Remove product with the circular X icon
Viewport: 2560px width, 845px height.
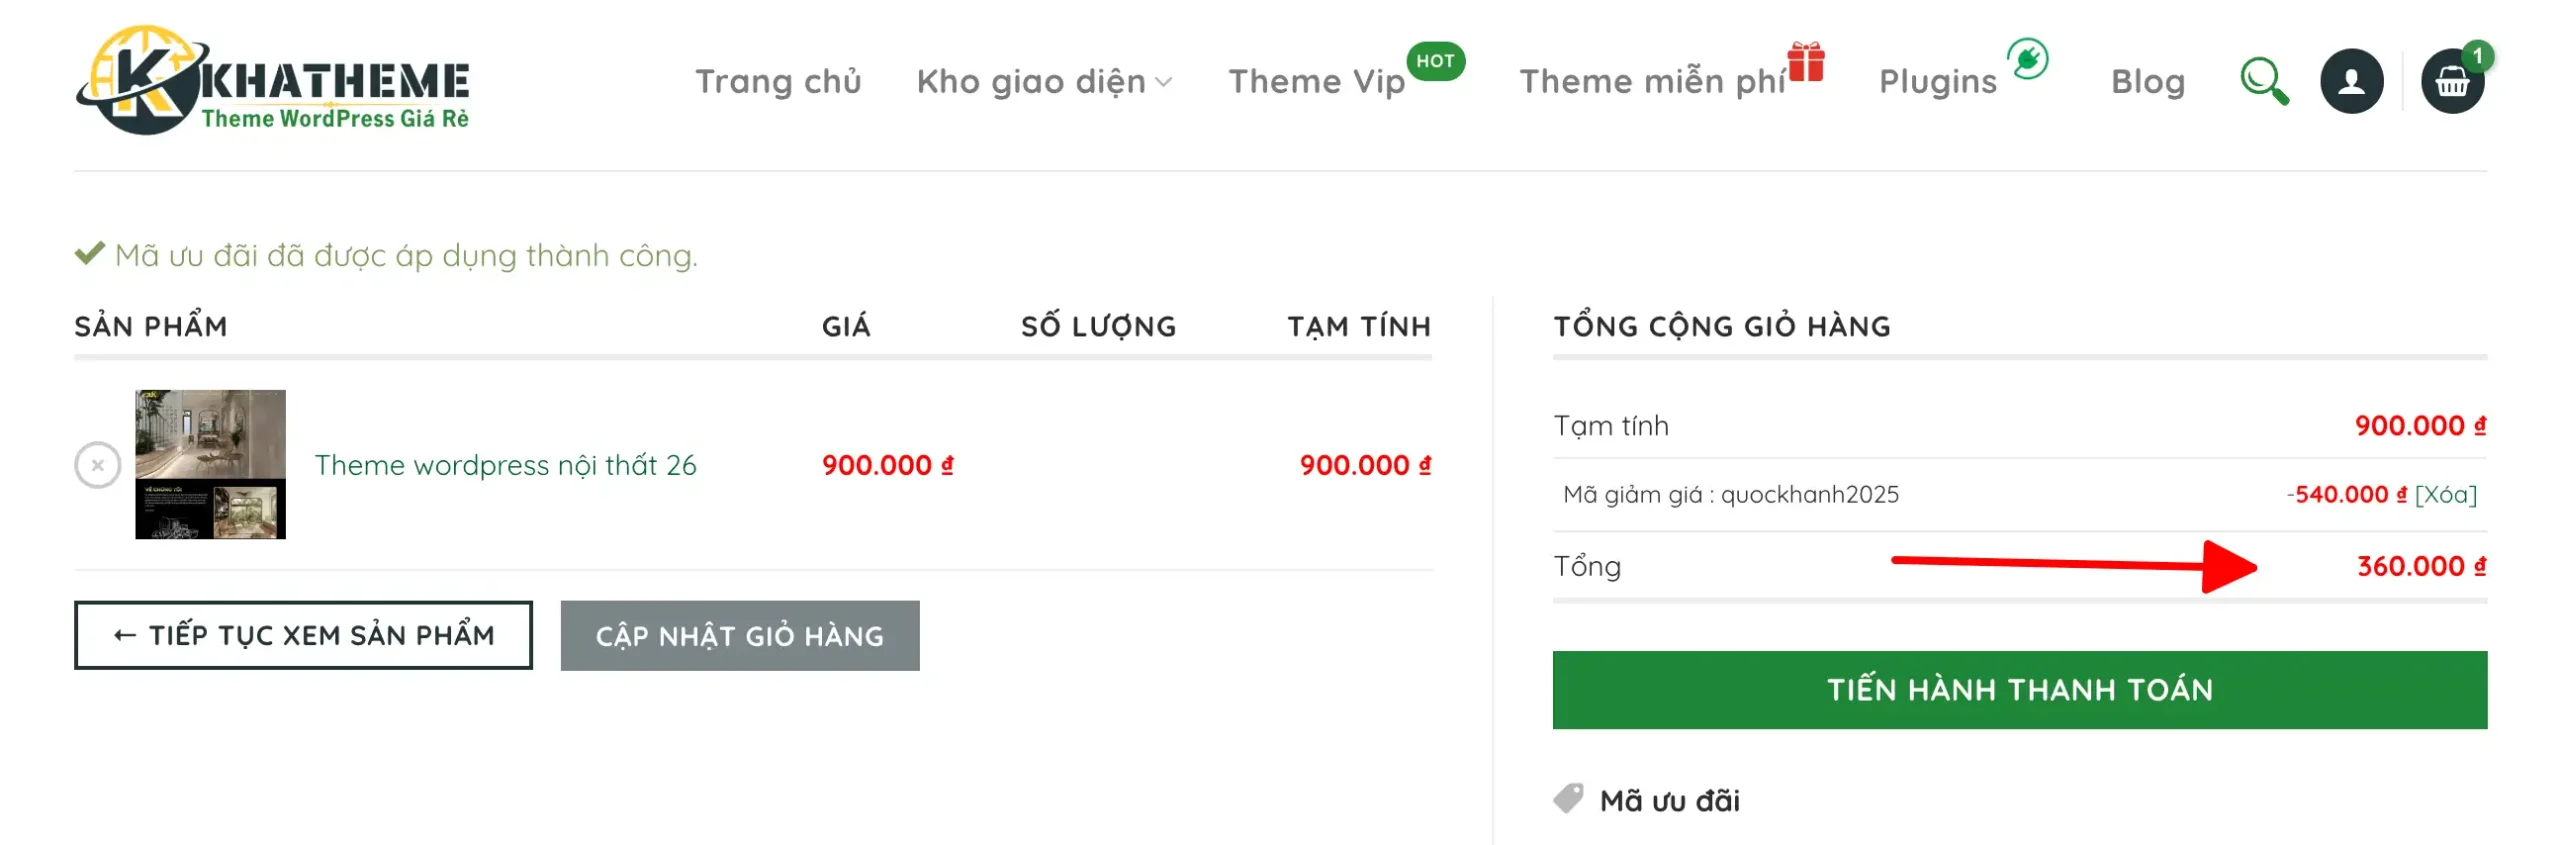pos(98,465)
